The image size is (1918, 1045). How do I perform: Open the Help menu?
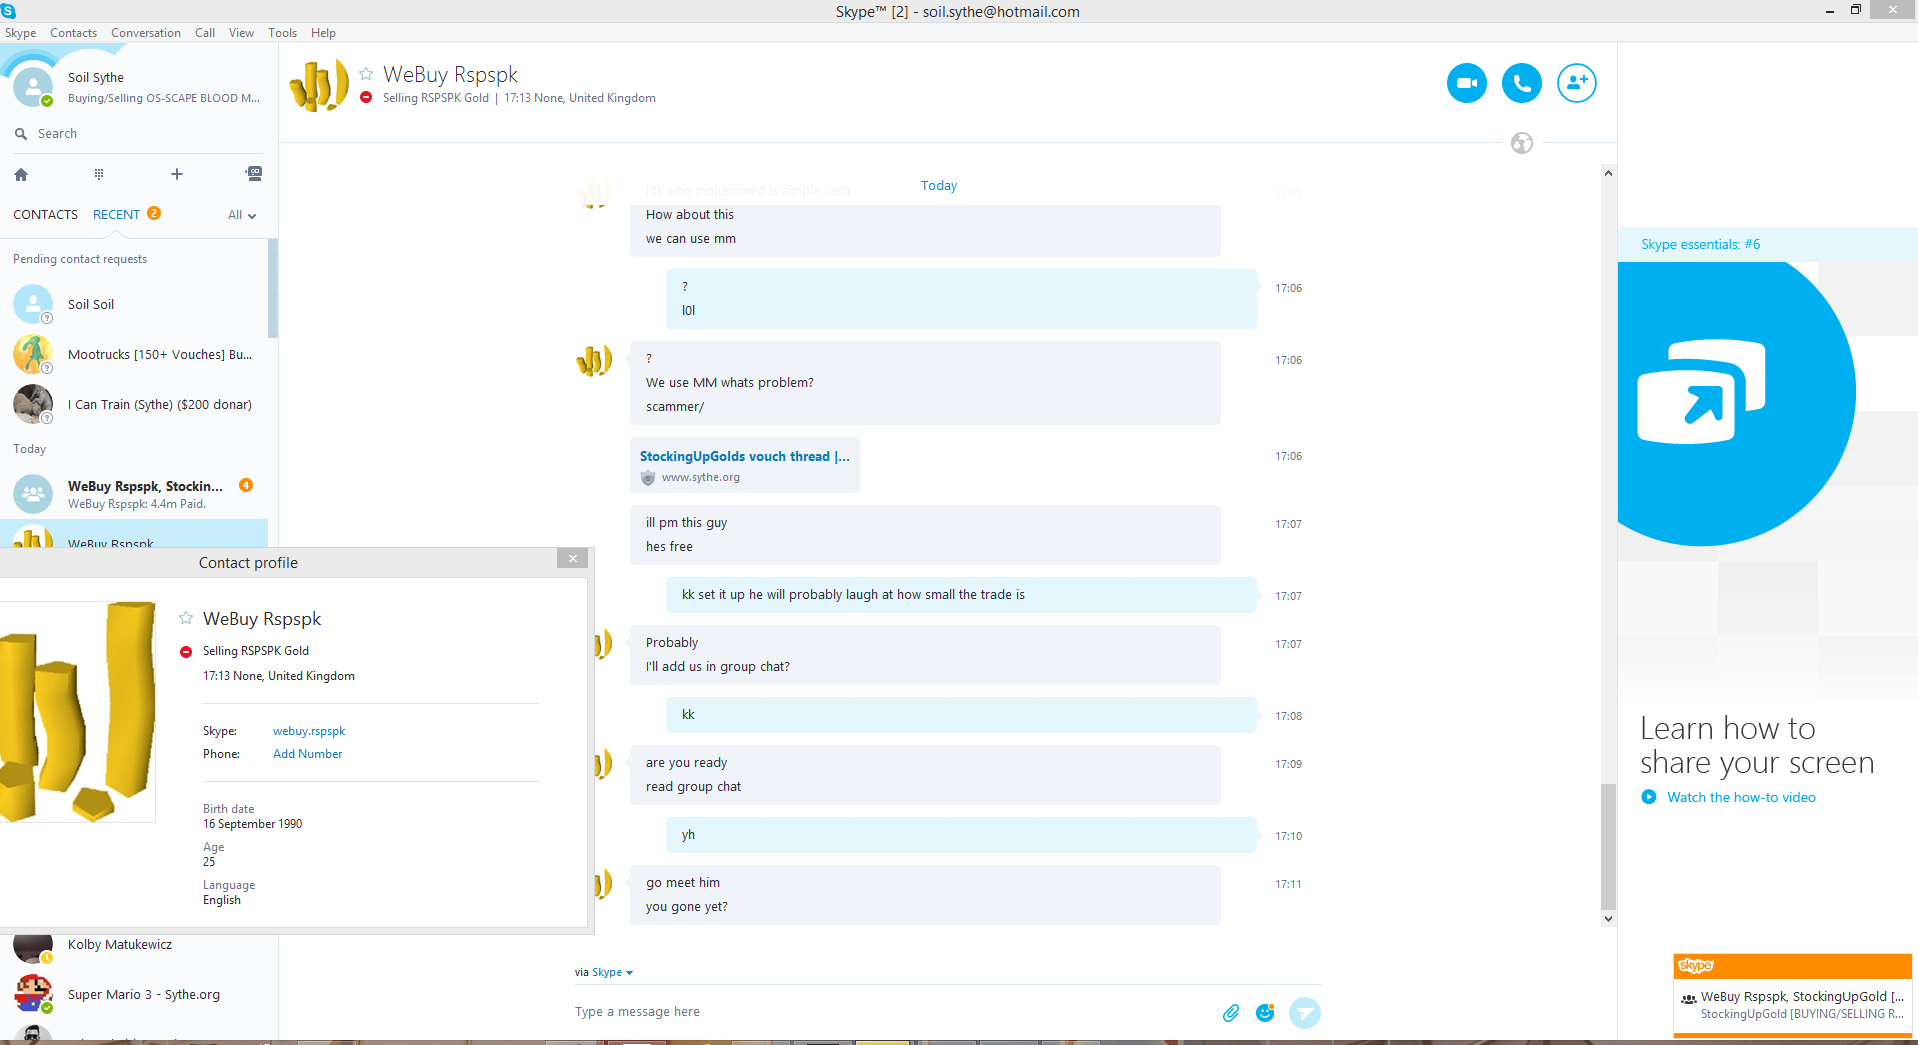click(323, 33)
